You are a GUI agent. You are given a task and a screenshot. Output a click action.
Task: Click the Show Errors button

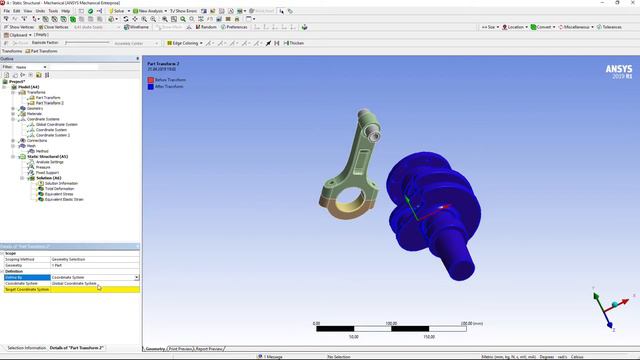(x=183, y=11)
